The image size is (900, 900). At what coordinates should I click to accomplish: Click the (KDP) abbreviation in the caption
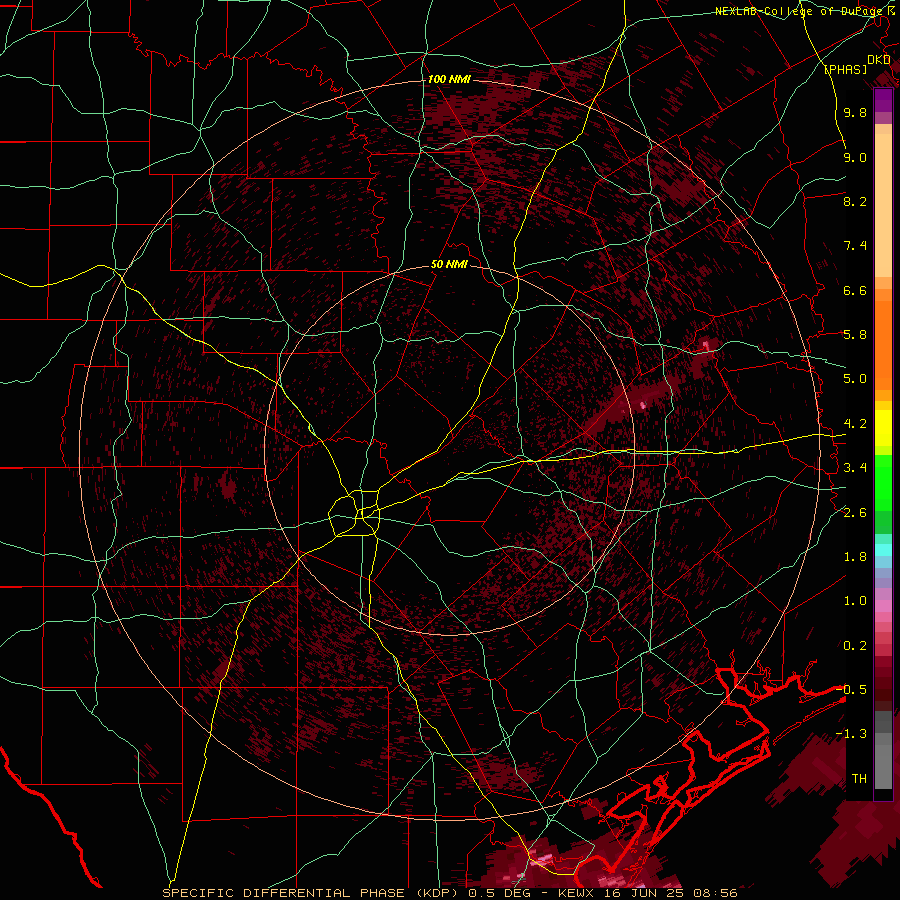439,893
